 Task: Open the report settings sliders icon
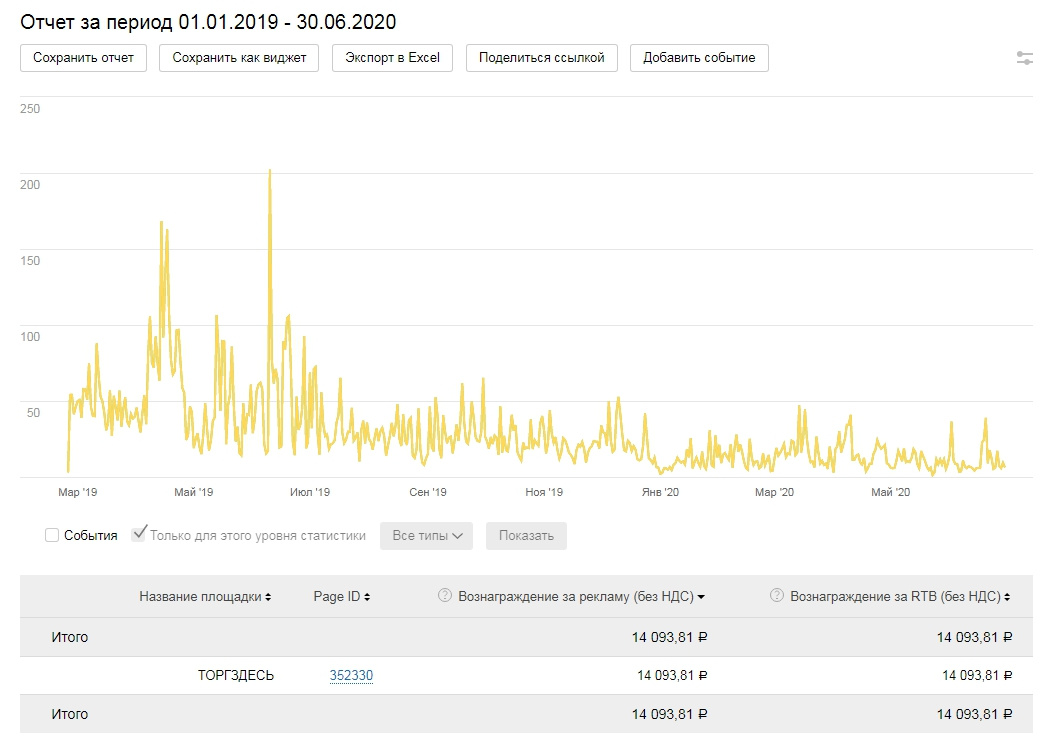(x=1024, y=58)
